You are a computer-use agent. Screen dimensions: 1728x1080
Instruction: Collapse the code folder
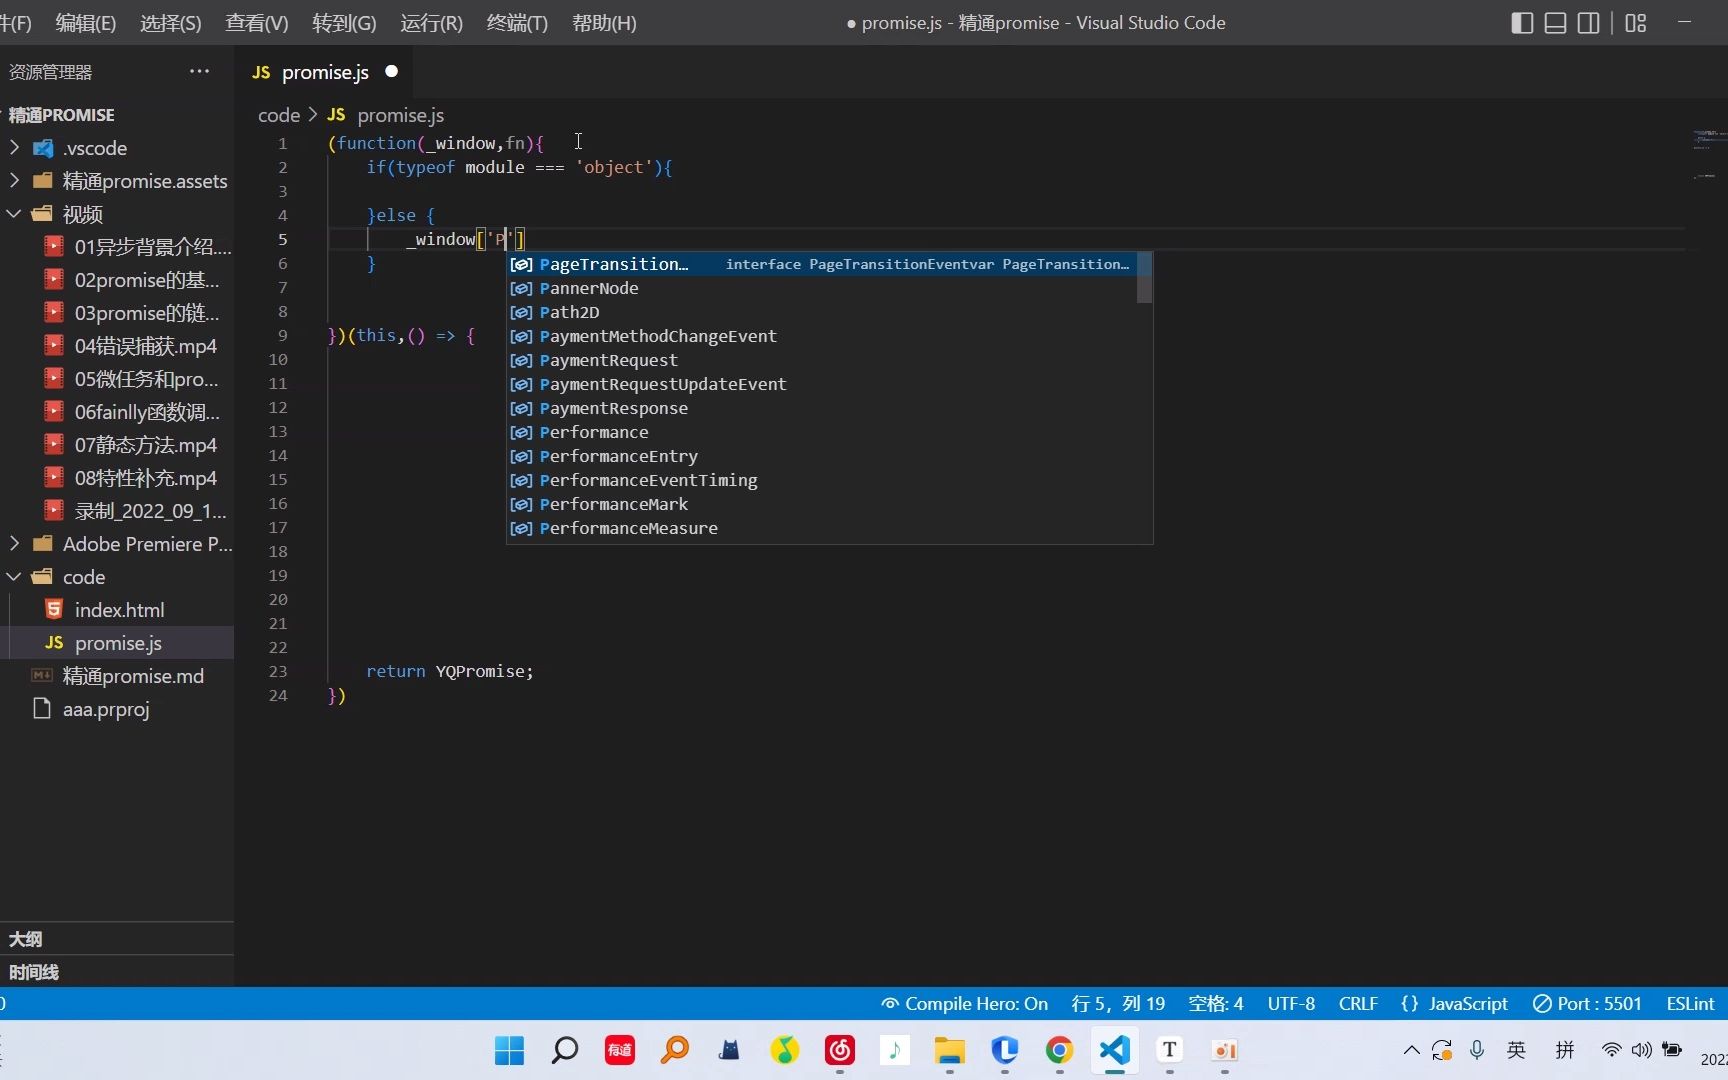coord(117,577)
